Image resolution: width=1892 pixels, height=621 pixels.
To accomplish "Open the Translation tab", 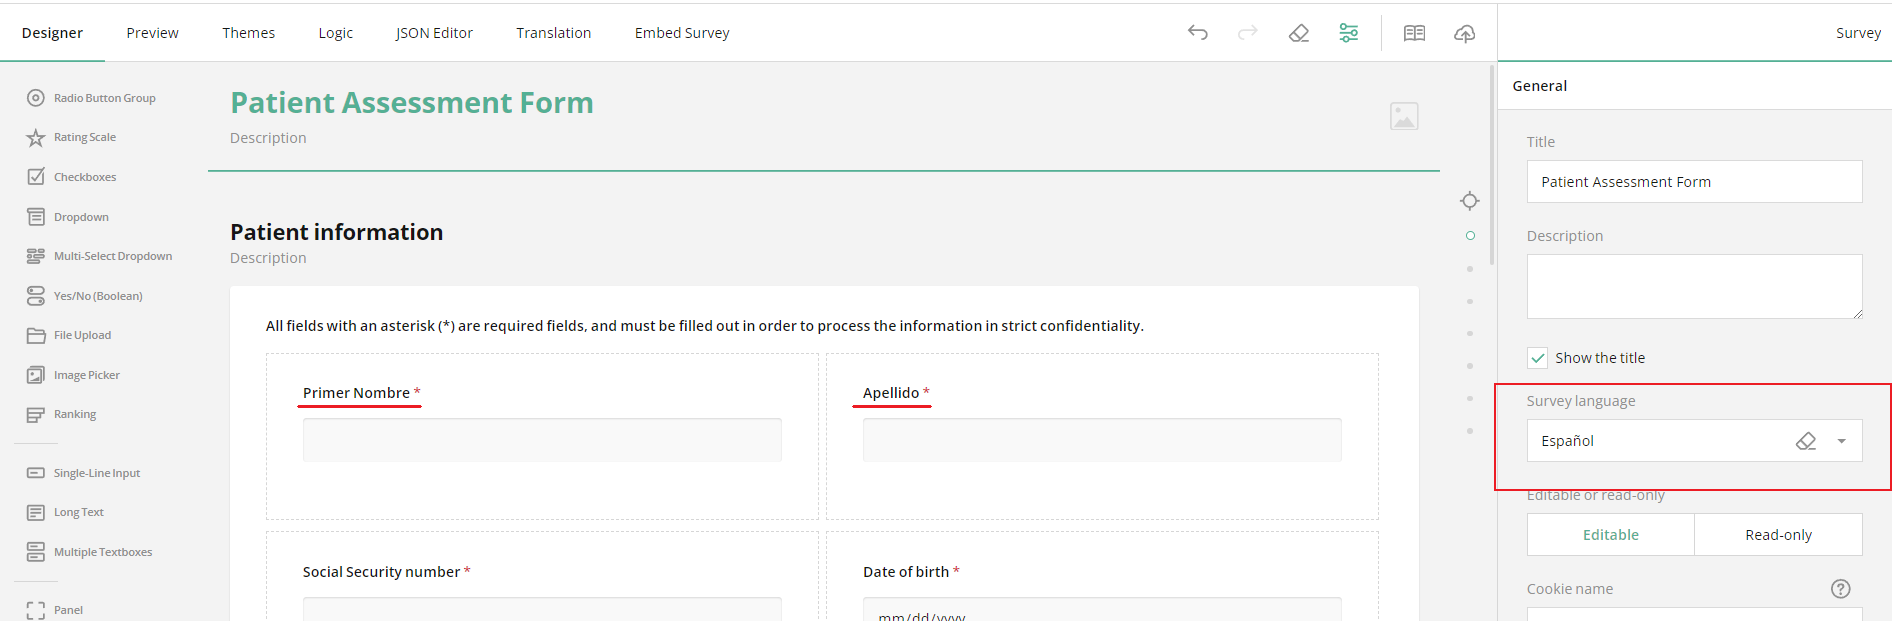I will coord(553,32).
